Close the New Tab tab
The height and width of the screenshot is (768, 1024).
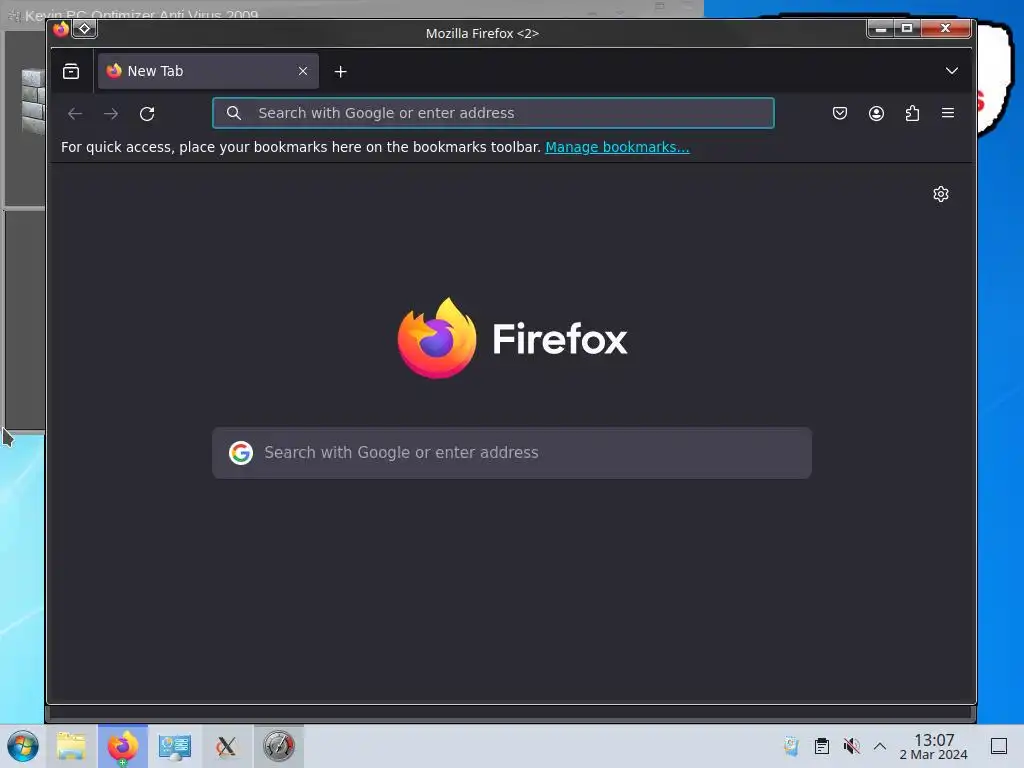pos(303,71)
